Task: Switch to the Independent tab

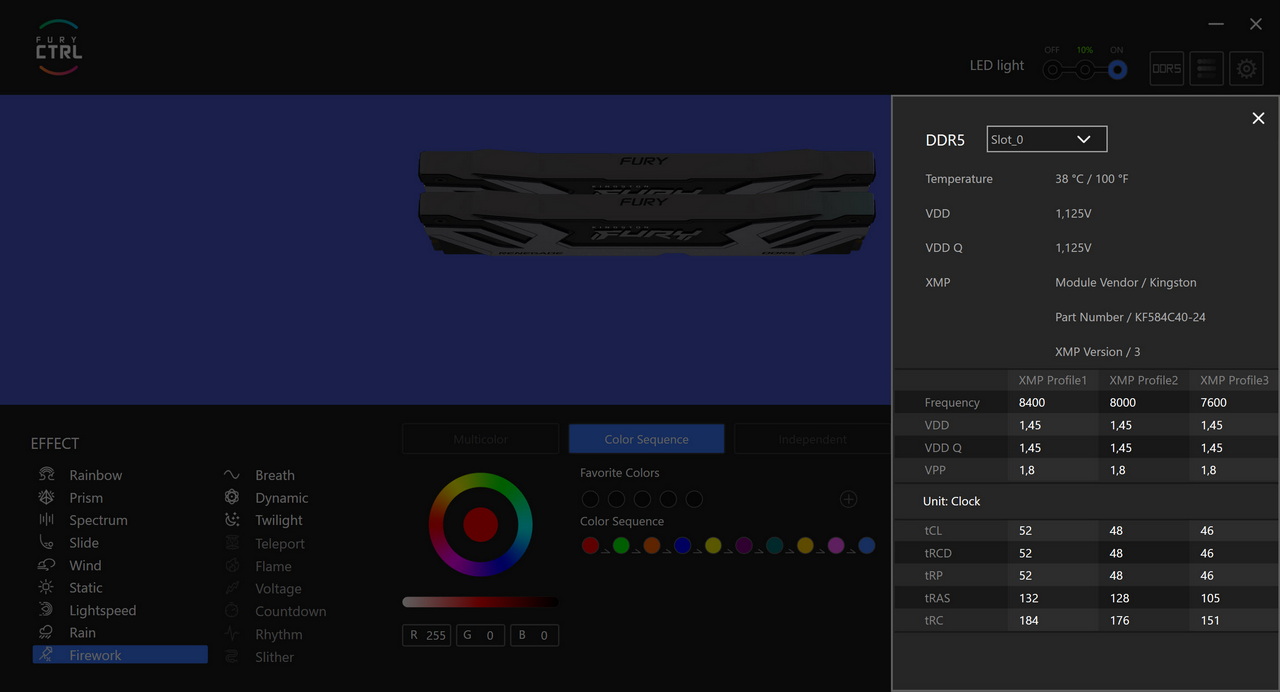Action: tap(812, 439)
